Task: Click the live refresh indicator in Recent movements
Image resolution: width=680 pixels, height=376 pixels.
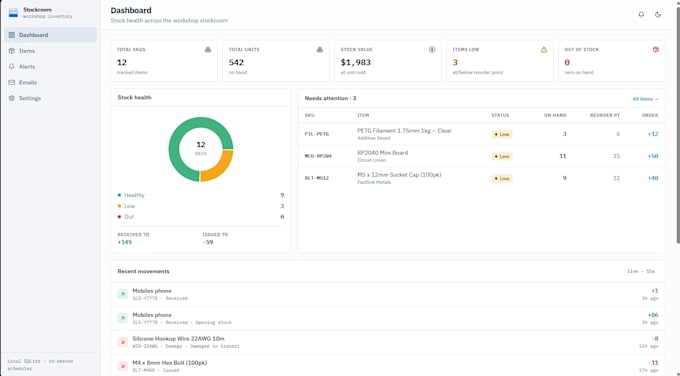Action: pyautogui.click(x=641, y=271)
